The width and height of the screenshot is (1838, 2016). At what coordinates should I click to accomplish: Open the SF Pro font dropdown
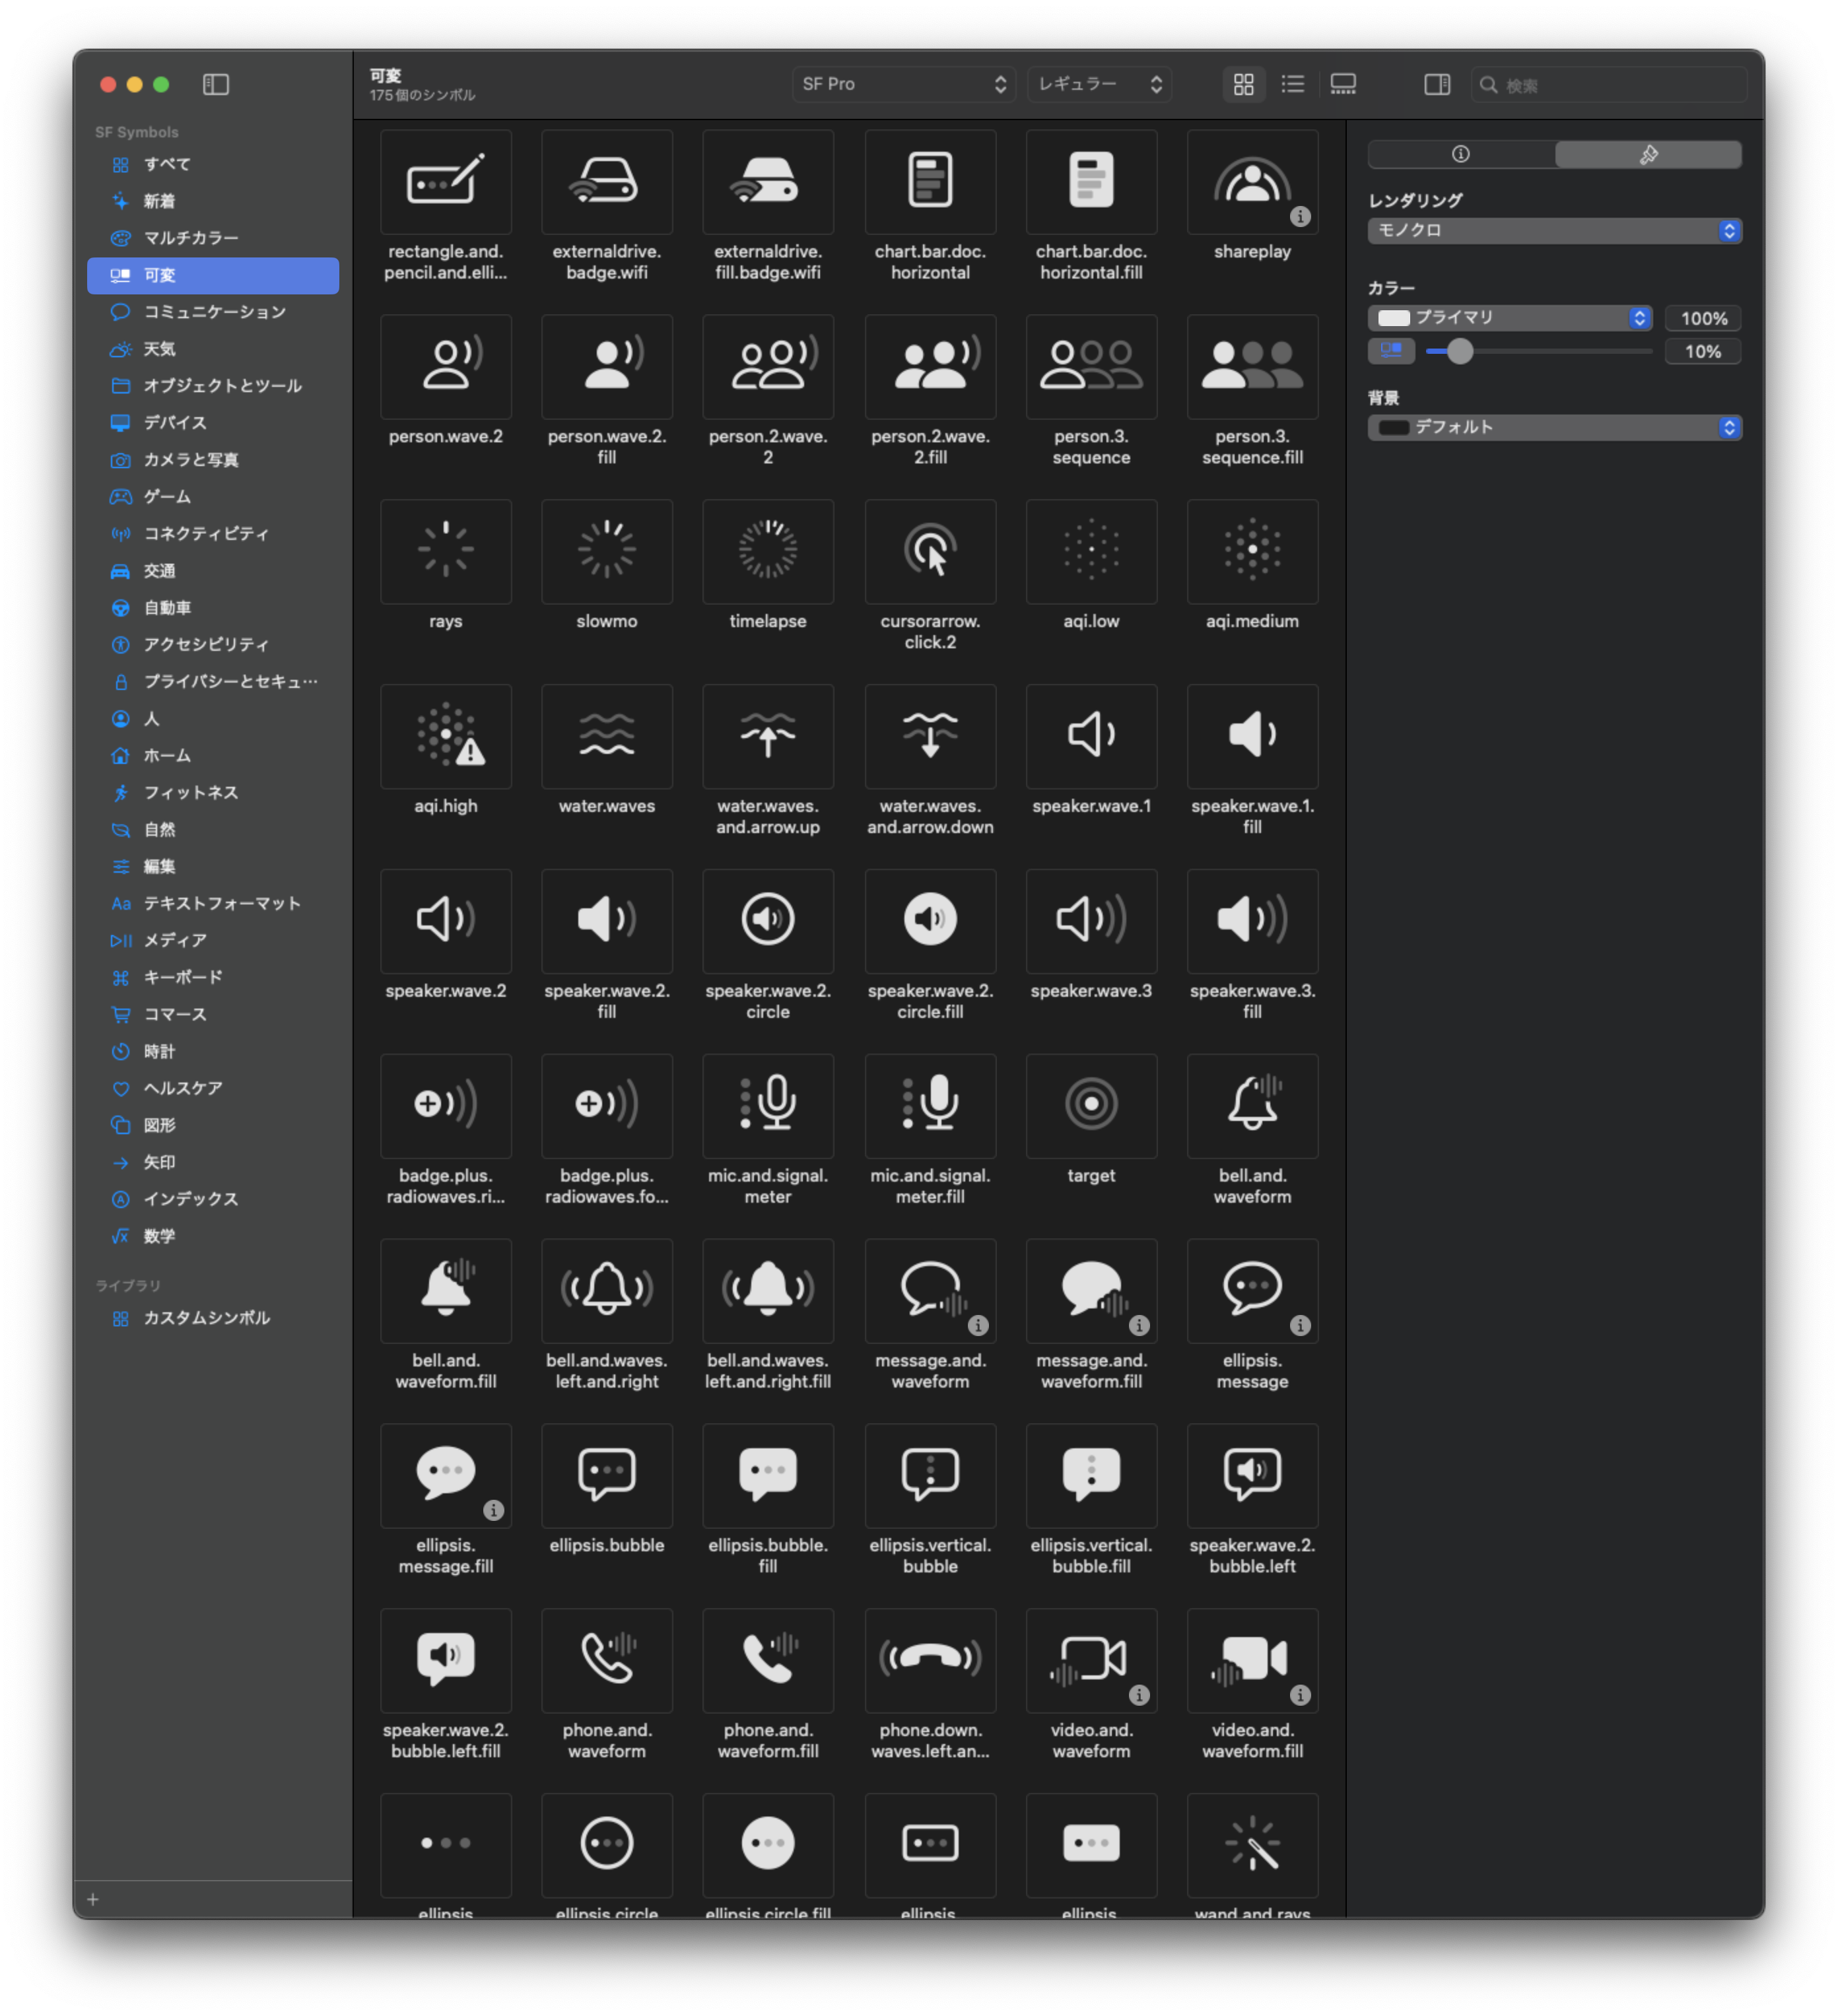click(903, 85)
